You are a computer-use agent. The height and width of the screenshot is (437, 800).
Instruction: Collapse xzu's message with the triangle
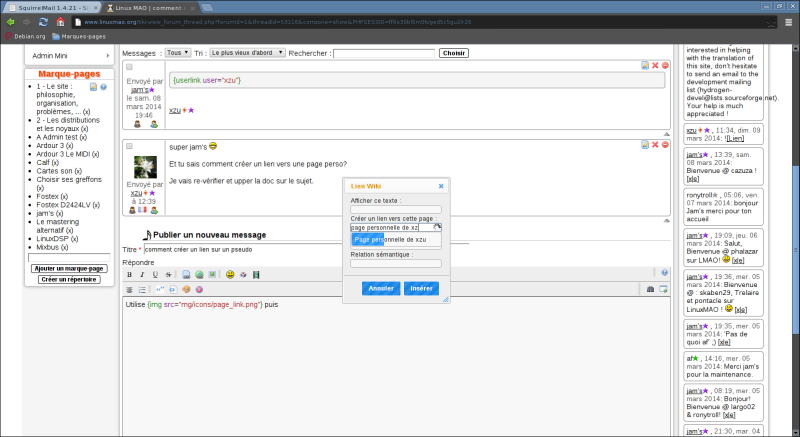pos(666,220)
